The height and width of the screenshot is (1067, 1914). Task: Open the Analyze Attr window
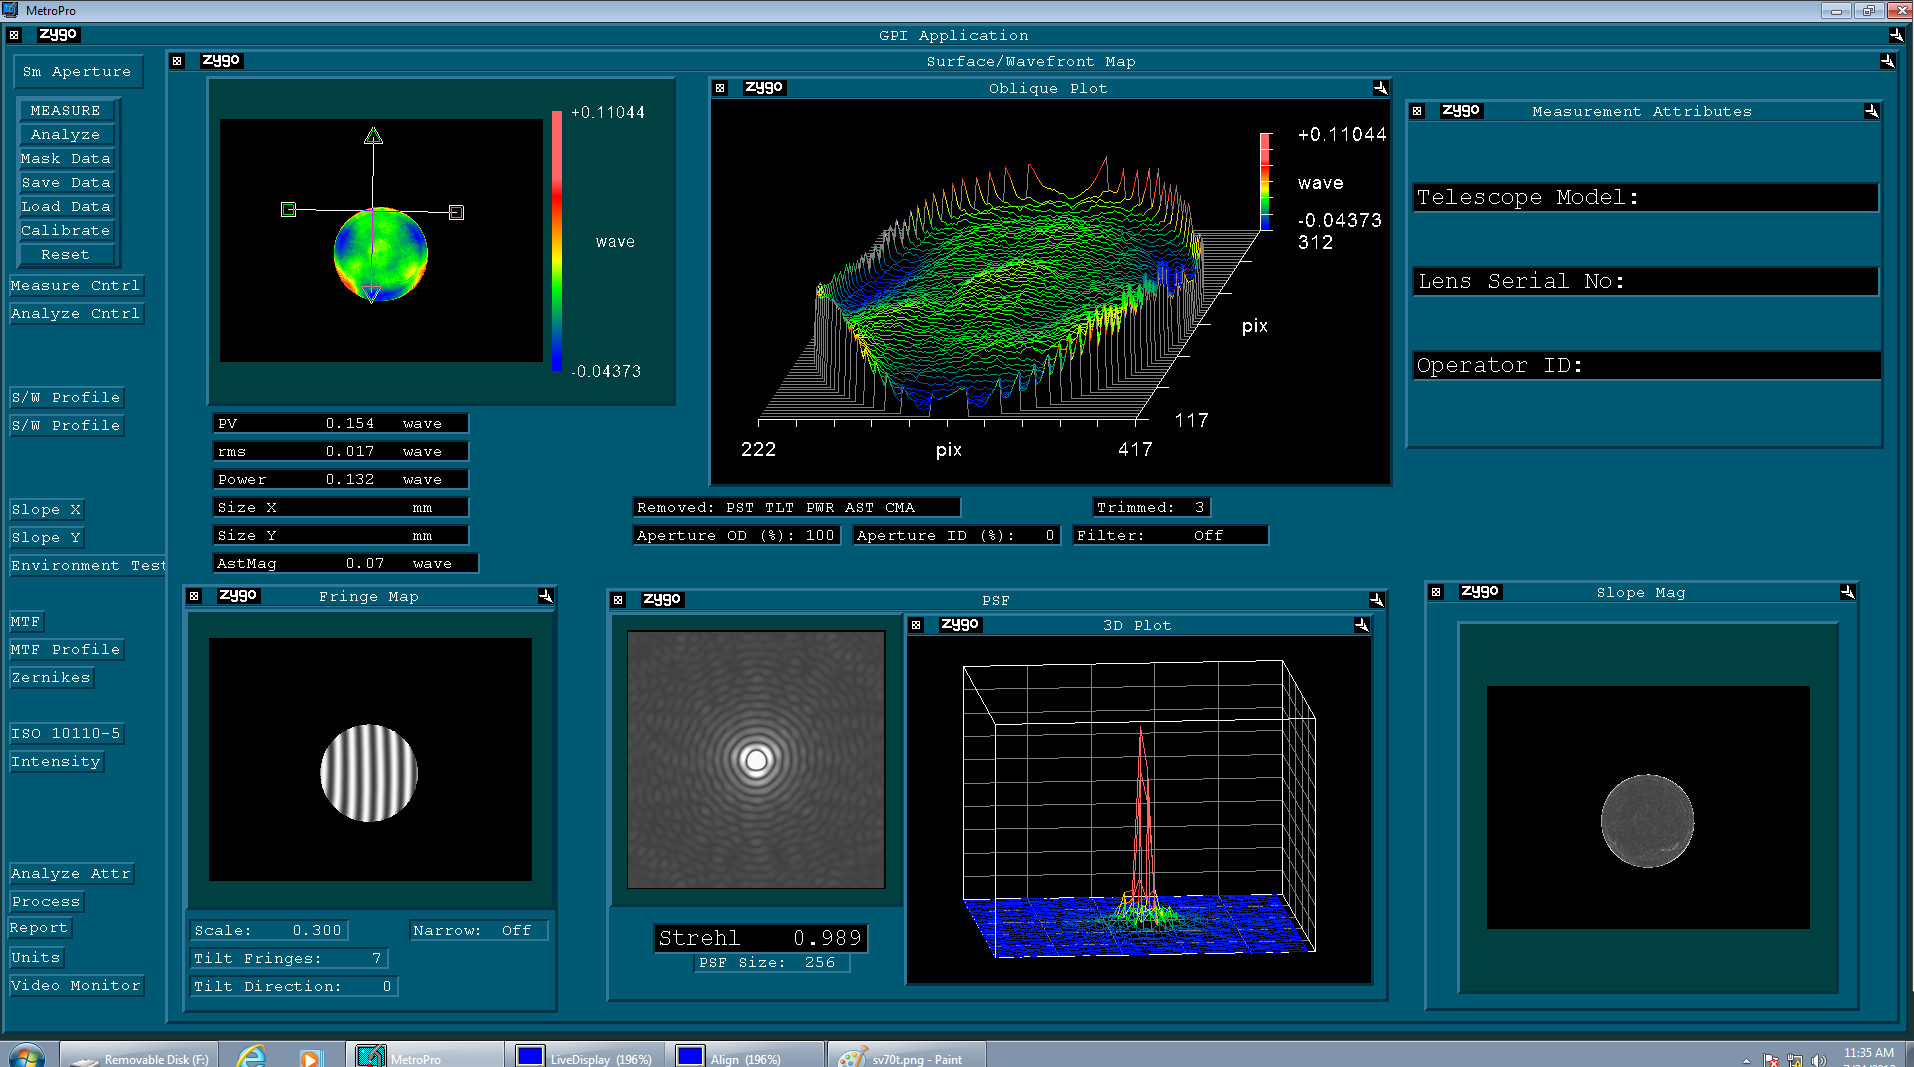coord(71,873)
